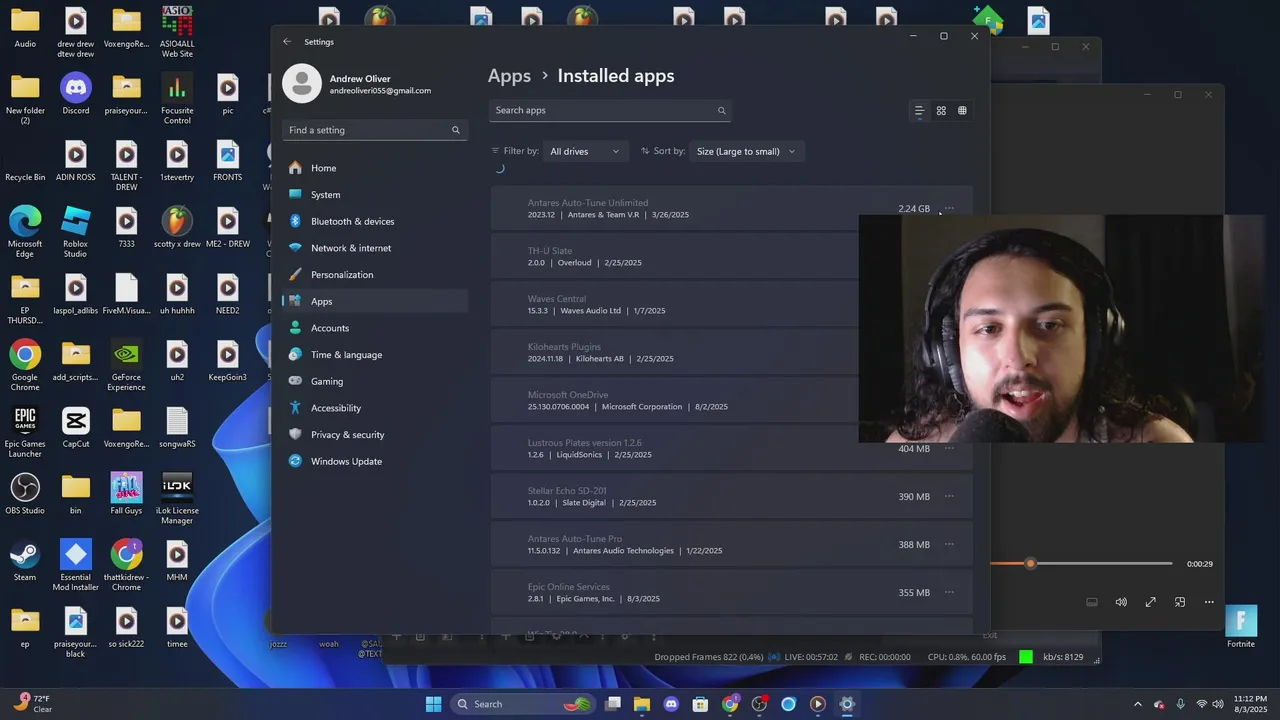Enable mini player in the media player
The width and height of the screenshot is (1280, 720).
pyautogui.click(x=1180, y=602)
